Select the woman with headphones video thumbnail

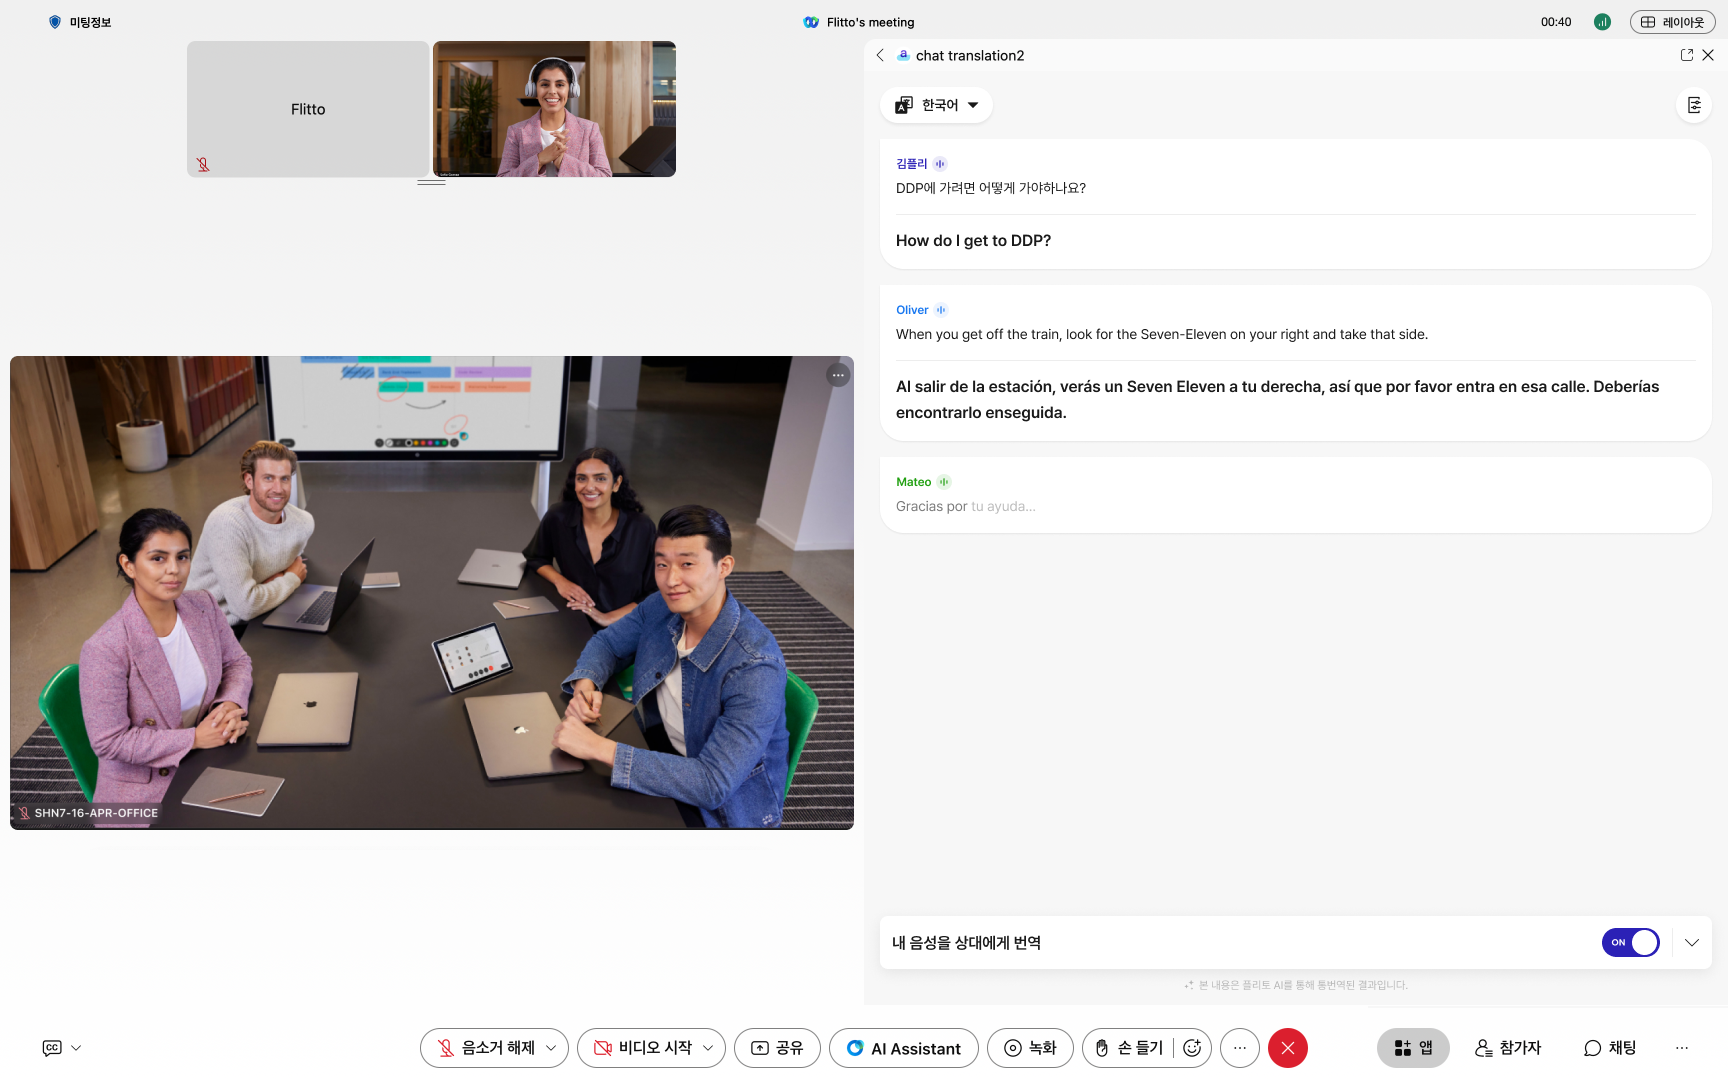[554, 109]
